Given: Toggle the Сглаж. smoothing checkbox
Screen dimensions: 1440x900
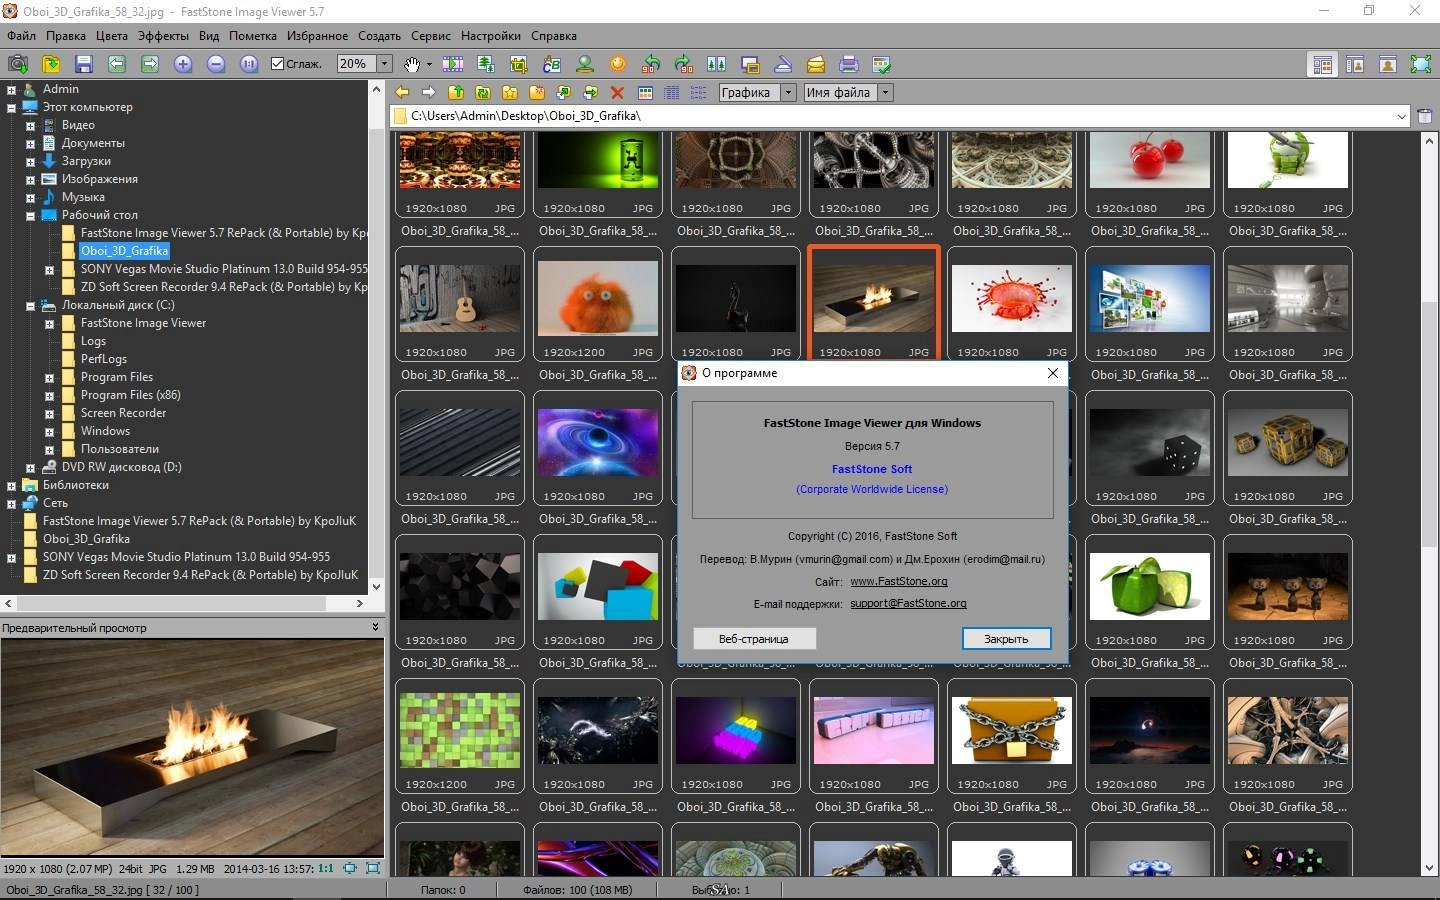Looking at the screenshot, I should click(278, 64).
